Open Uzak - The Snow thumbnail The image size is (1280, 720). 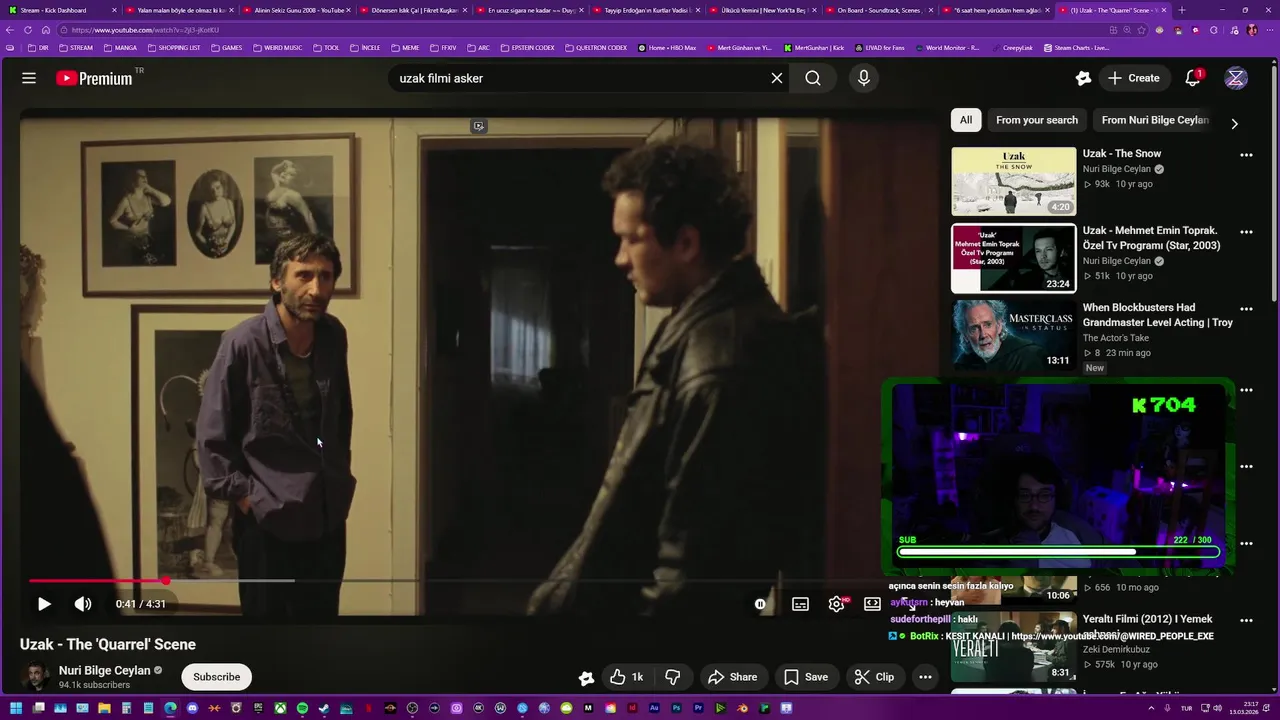[1014, 182]
